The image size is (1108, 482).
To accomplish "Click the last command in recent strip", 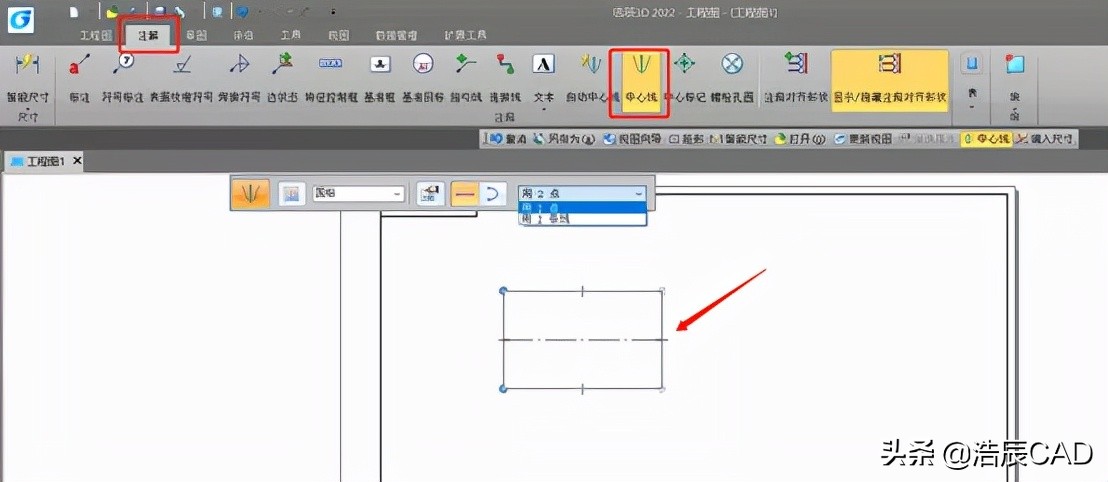I will pos(1044,139).
